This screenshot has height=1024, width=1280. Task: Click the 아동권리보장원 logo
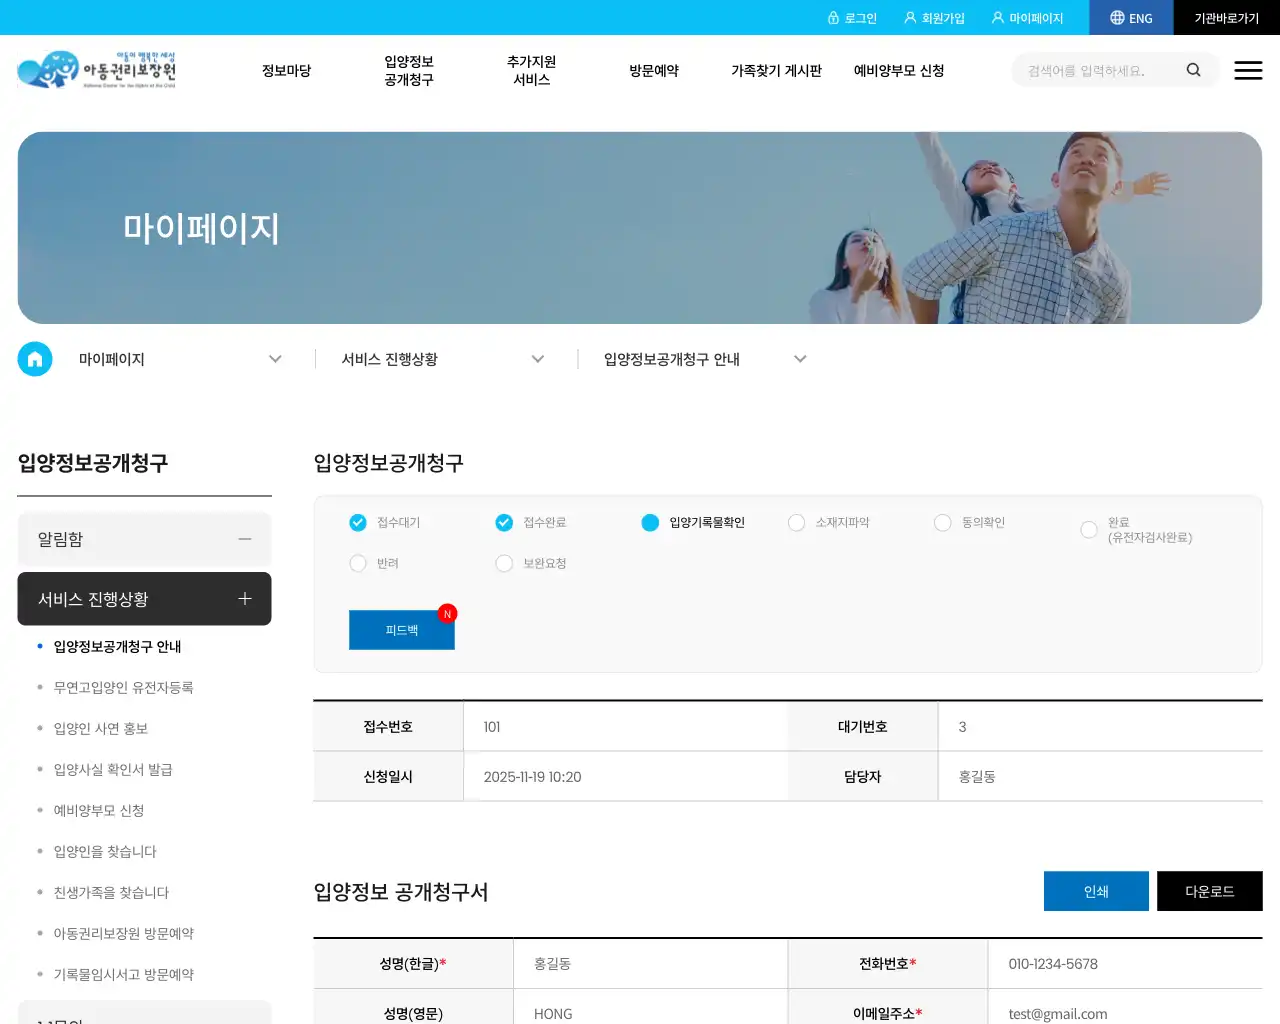[x=96, y=69]
